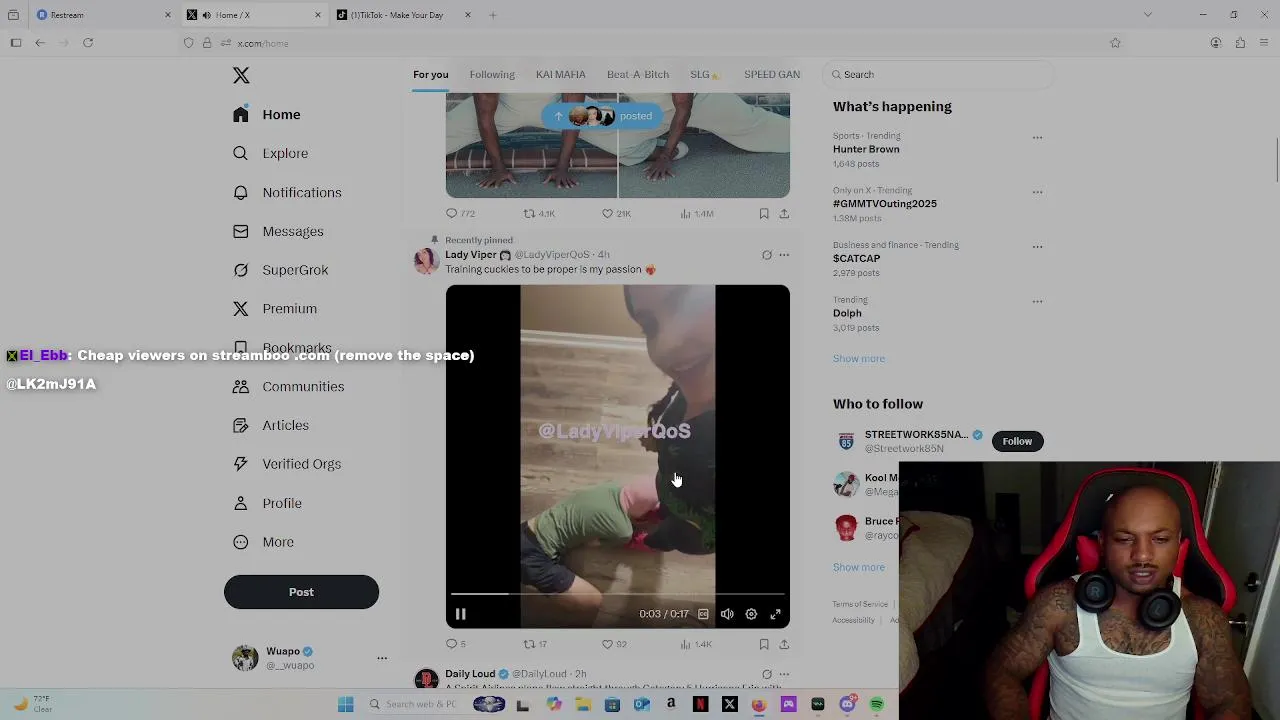Image resolution: width=1280 pixels, height=720 pixels.
Task: Open Spotify from the taskbar
Action: coord(877,705)
